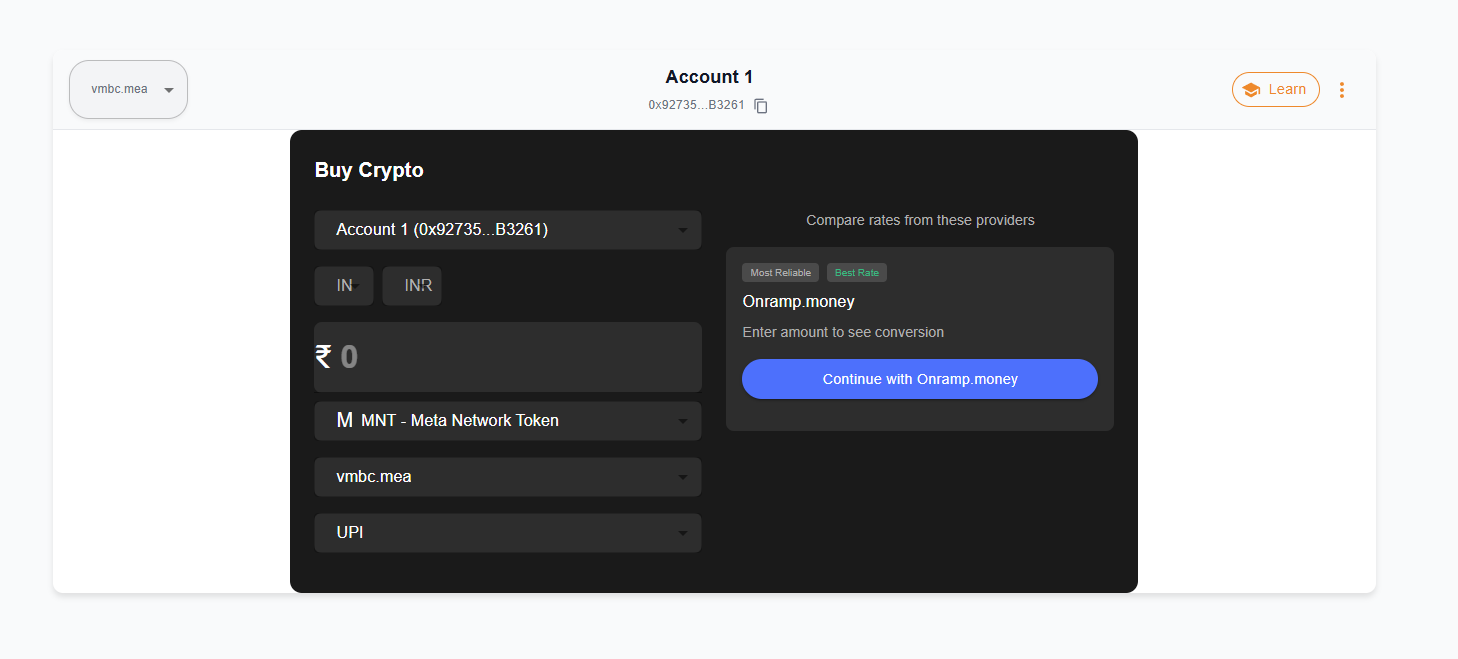Click the M token icon beside MNT
This screenshot has width=1458, height=659.
click(344, 421)
